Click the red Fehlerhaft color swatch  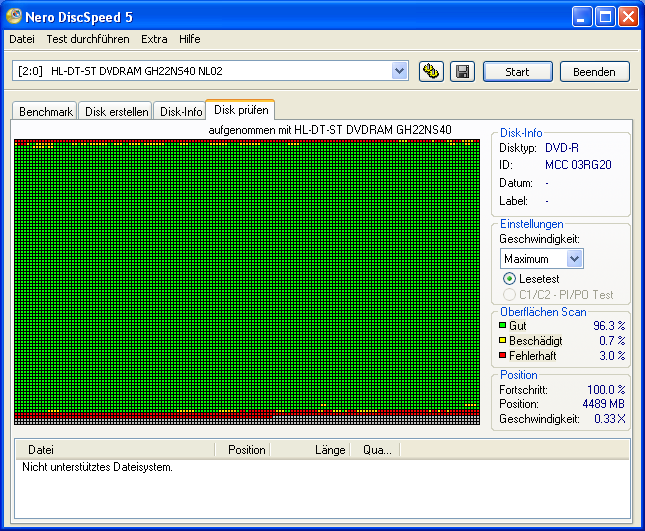pos(502,355)
